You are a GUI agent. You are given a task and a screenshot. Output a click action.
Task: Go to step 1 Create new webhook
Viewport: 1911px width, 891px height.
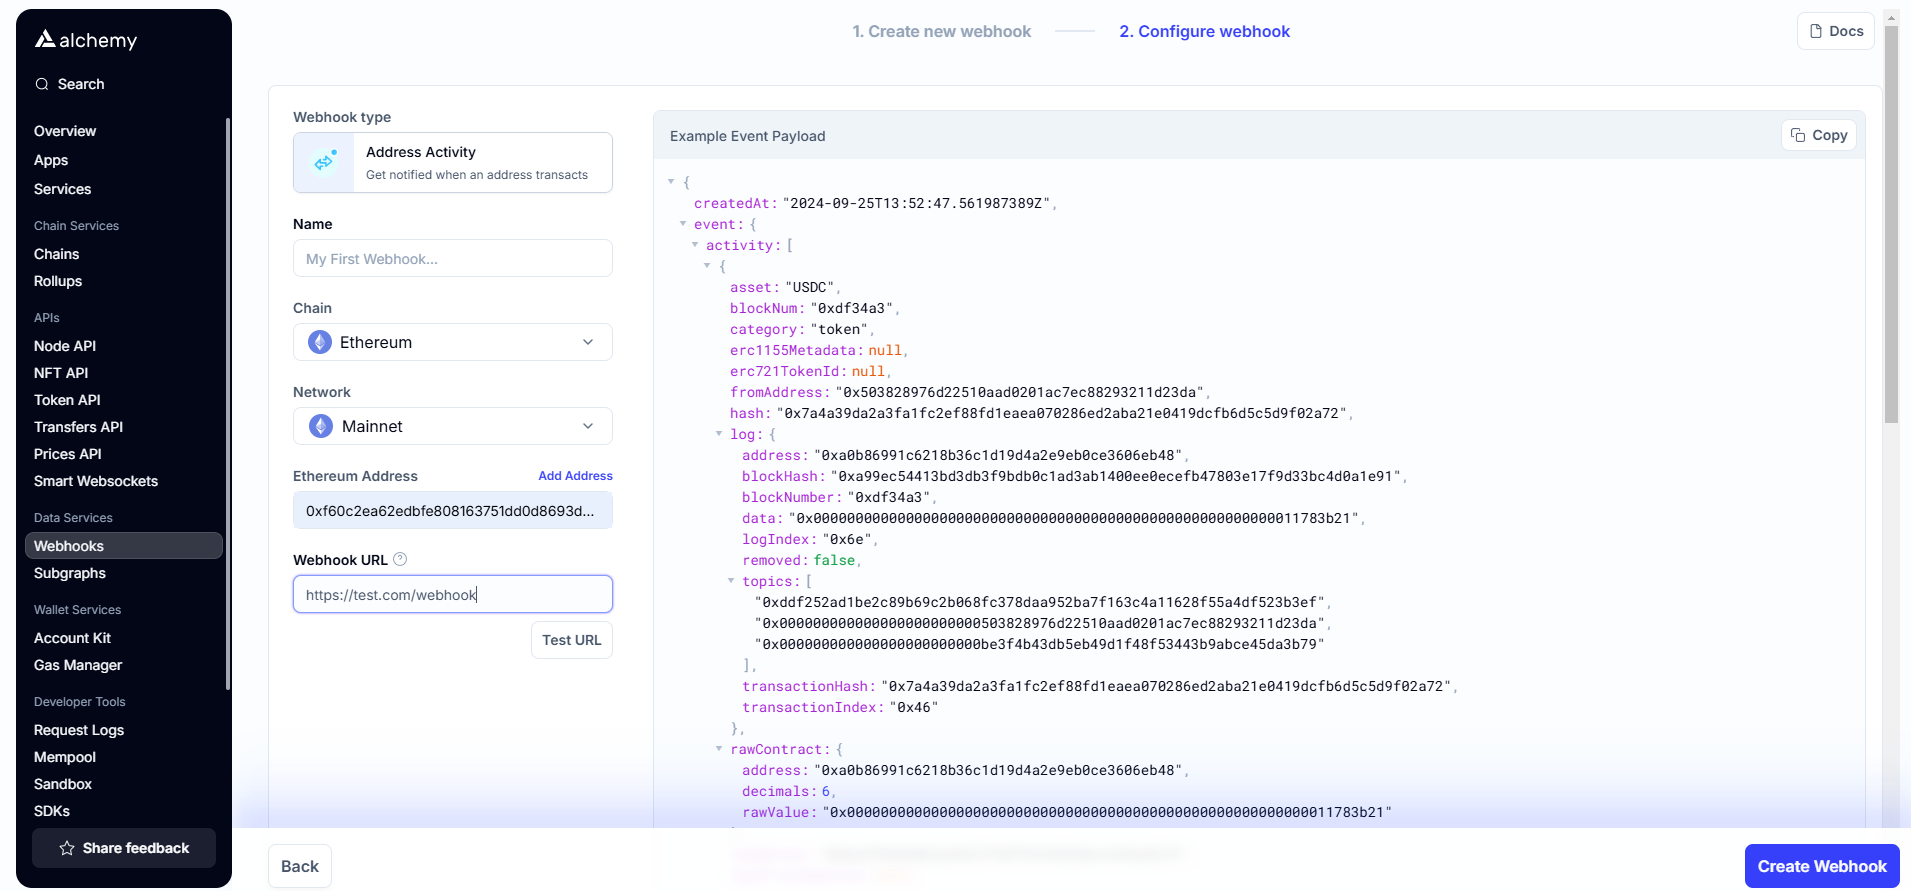point(941,31)
